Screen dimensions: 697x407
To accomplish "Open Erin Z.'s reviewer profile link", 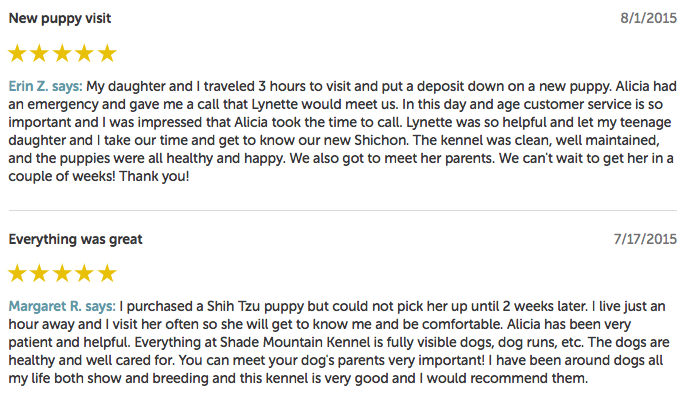I will [45, 86].
